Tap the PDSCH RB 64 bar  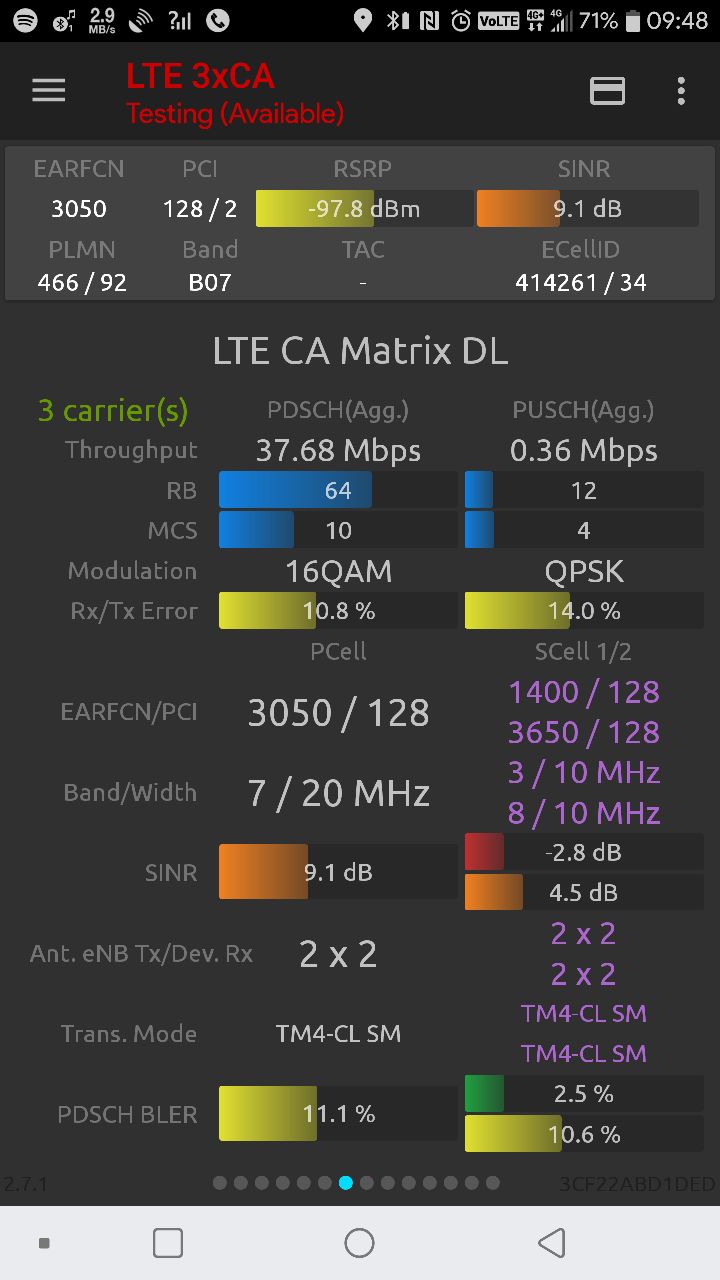(338, 490)
